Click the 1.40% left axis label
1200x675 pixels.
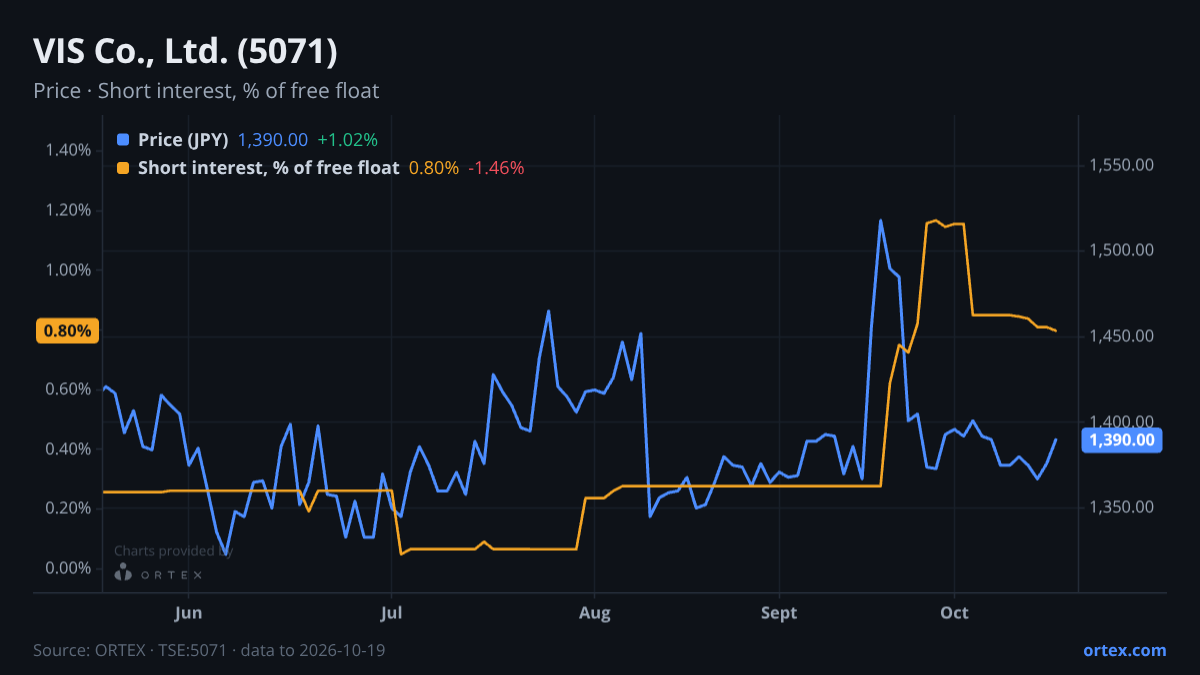68,151
